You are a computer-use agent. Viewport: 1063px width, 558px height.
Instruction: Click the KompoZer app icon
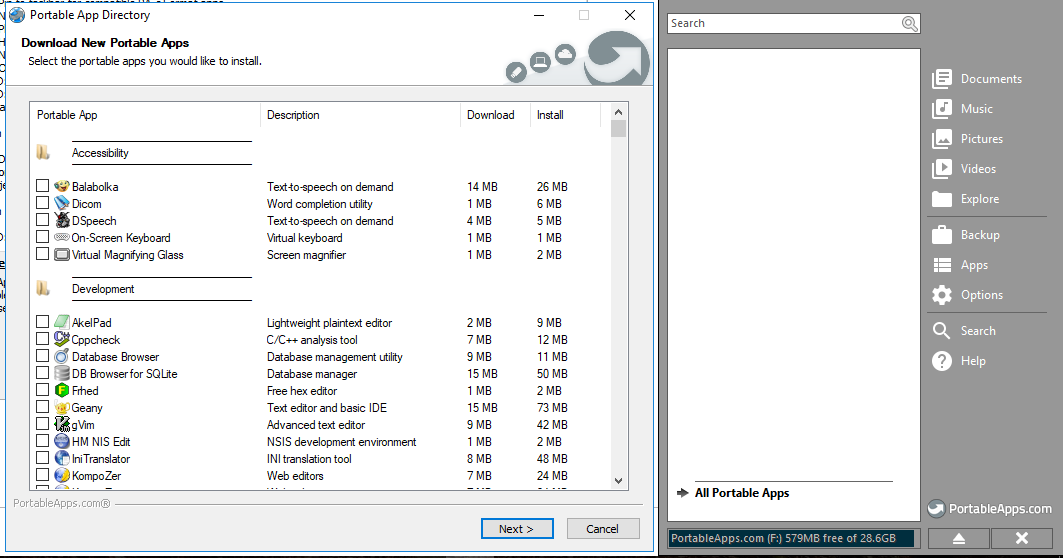[62, 475]
